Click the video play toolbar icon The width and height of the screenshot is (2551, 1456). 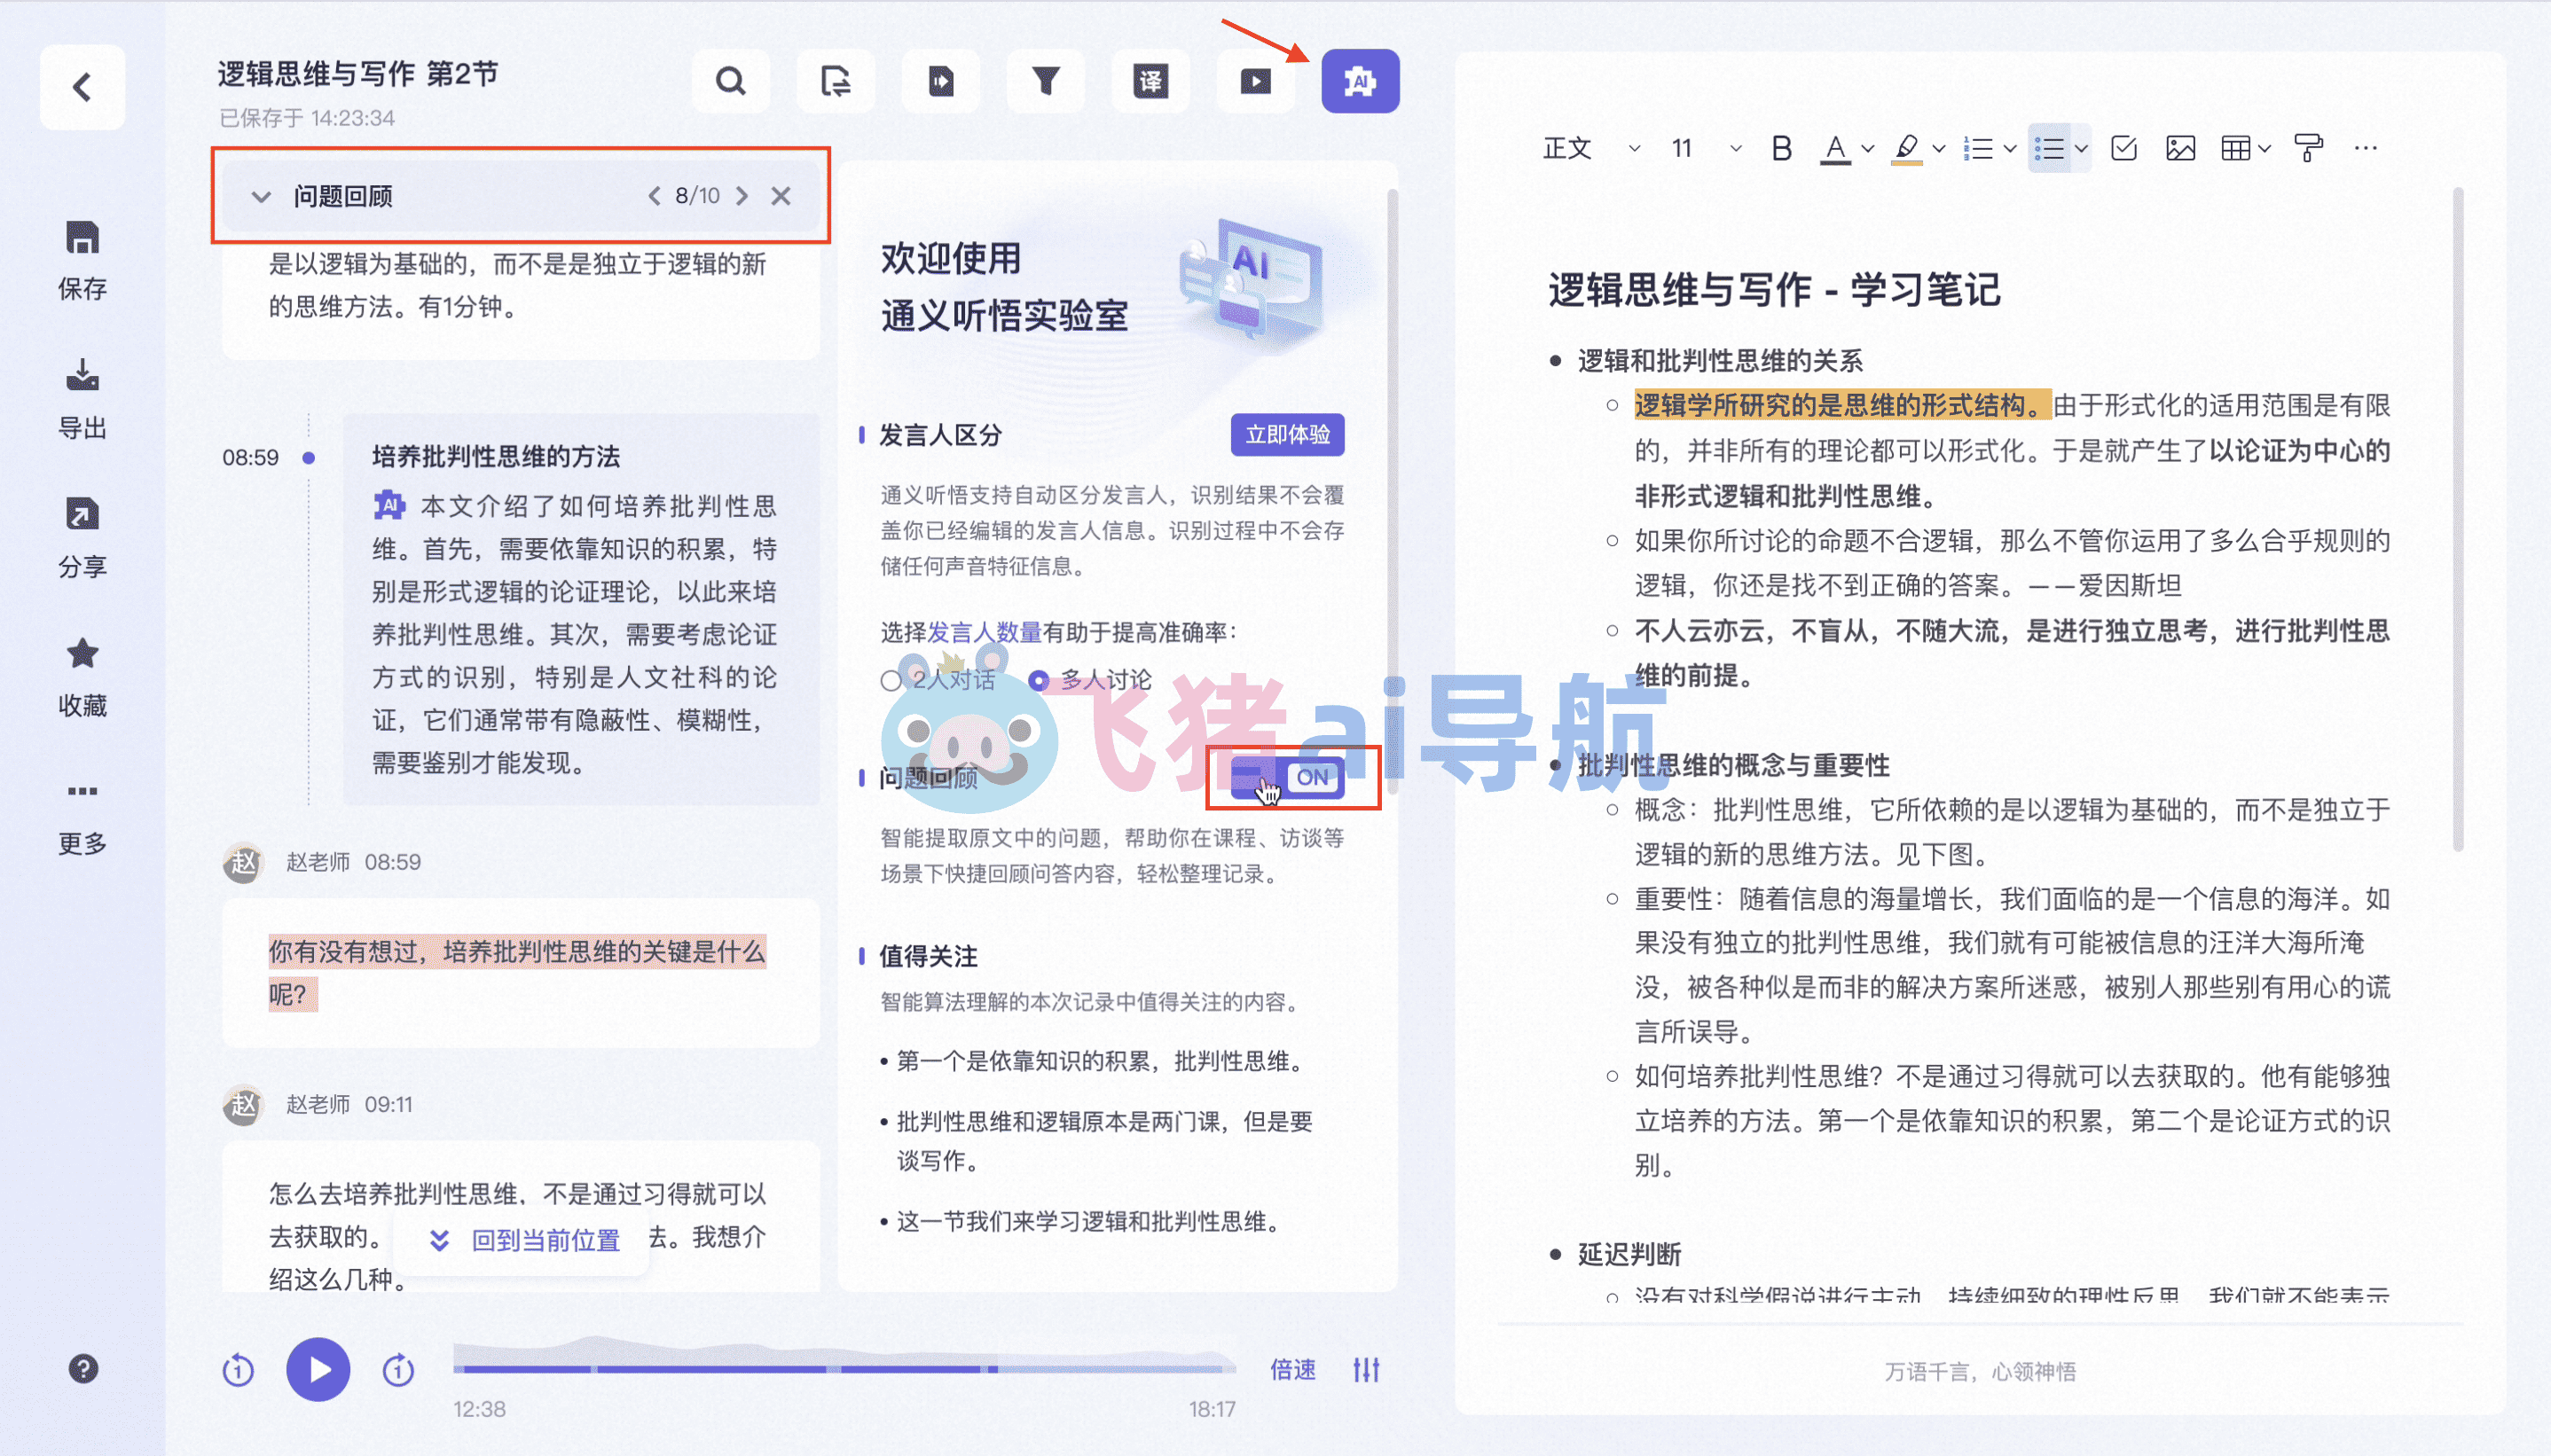(x=1255, y=81)
